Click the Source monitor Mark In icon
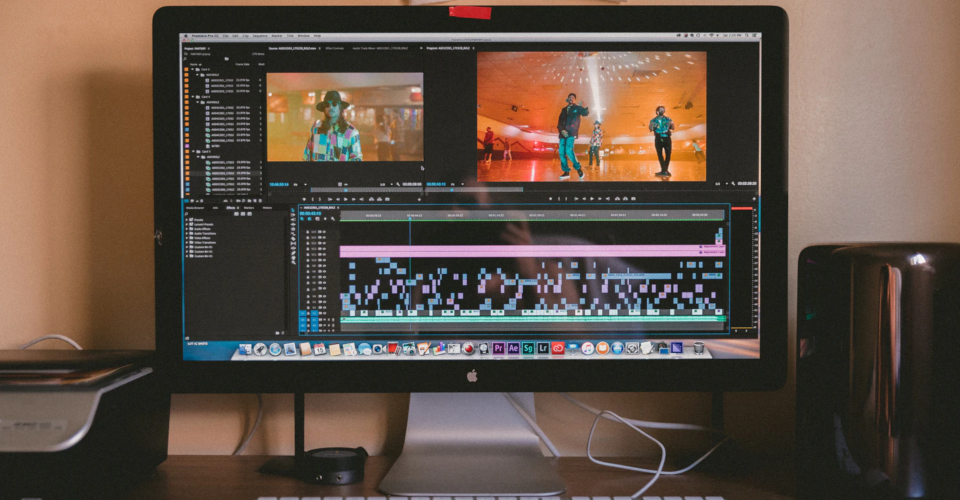The height and width of the screenshot is (500, 960). tap(312, 200)
